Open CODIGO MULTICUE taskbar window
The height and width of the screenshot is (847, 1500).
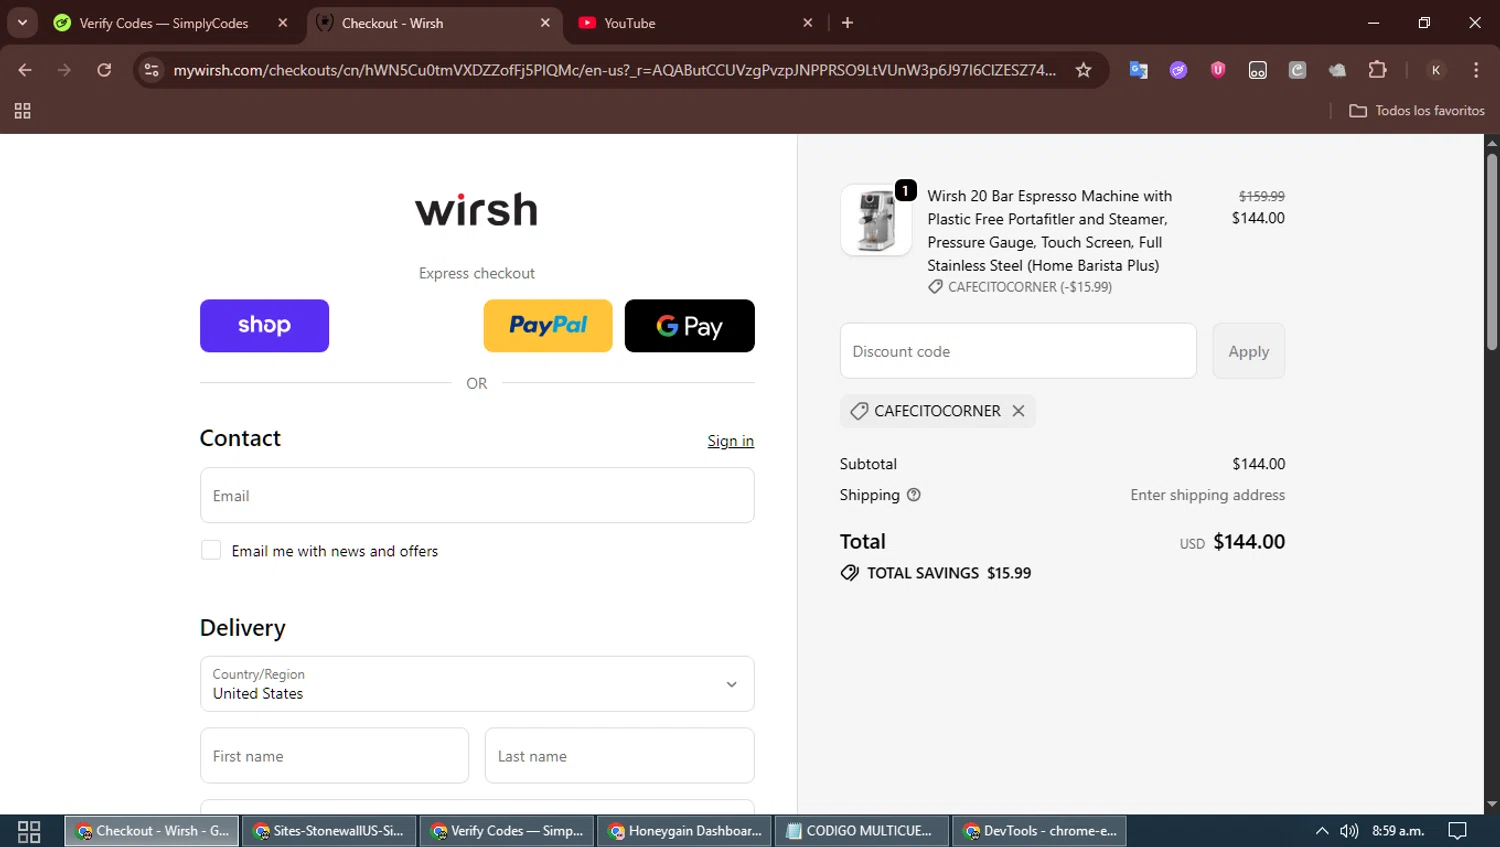pos(862,831)
